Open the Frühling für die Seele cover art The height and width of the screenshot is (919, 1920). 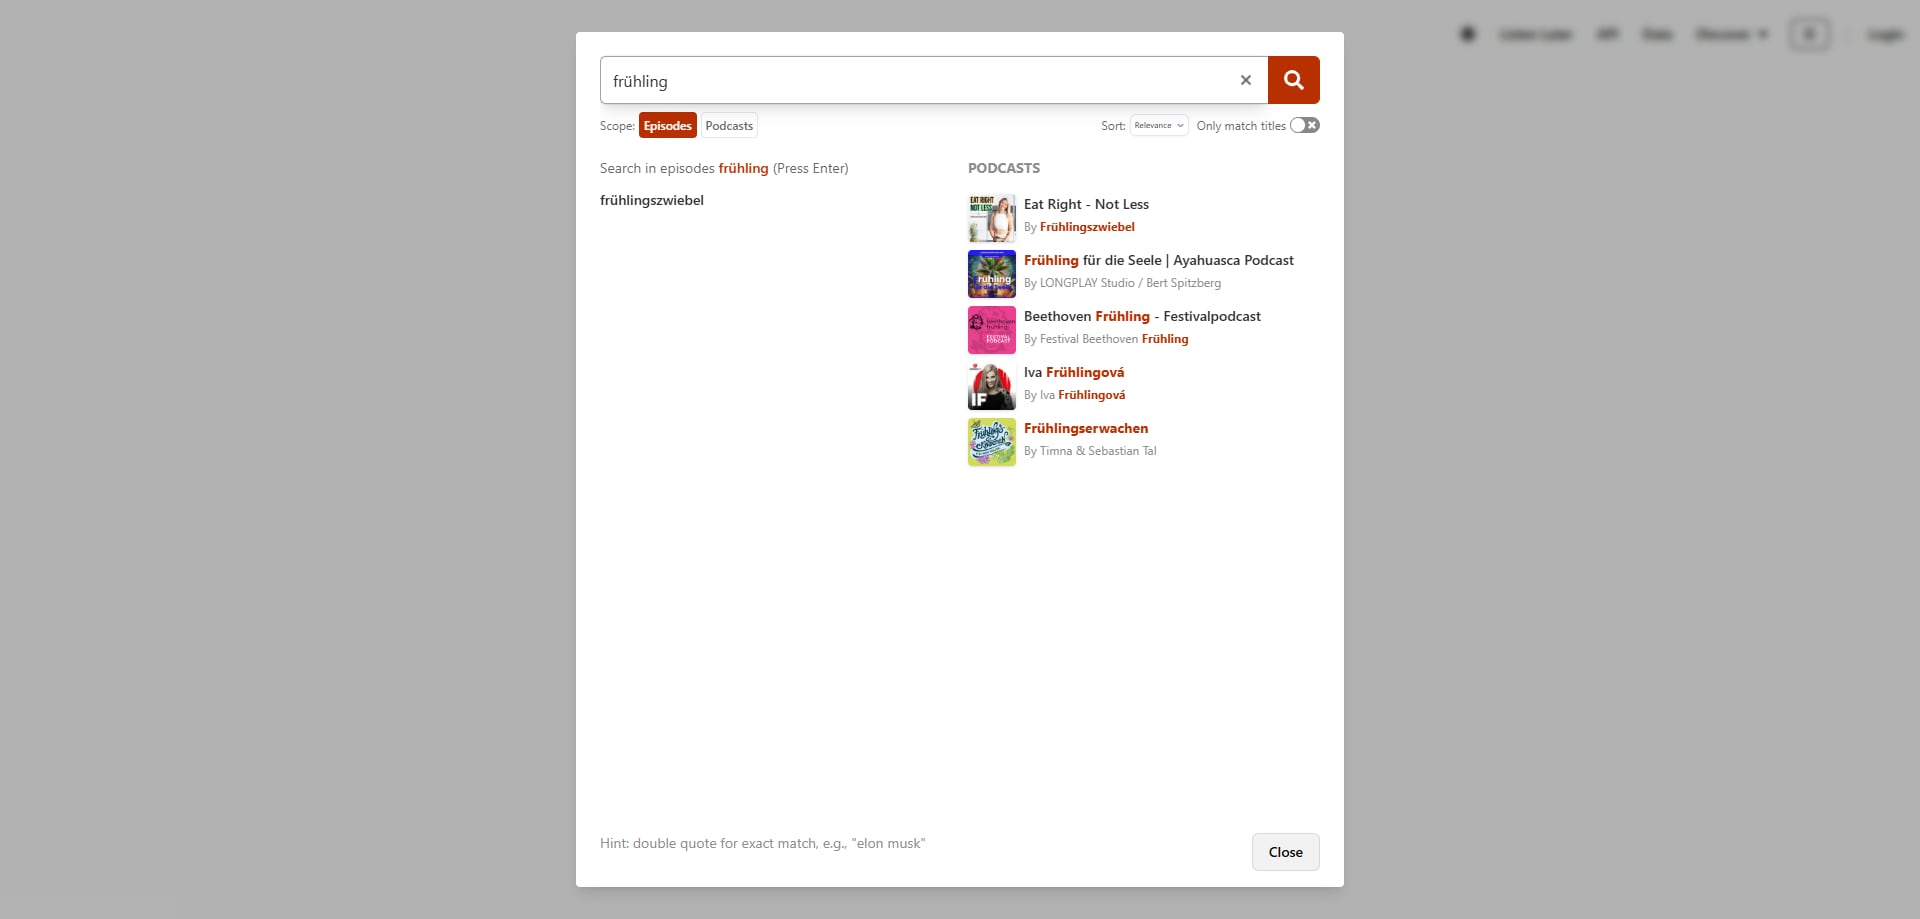point(991,274)
